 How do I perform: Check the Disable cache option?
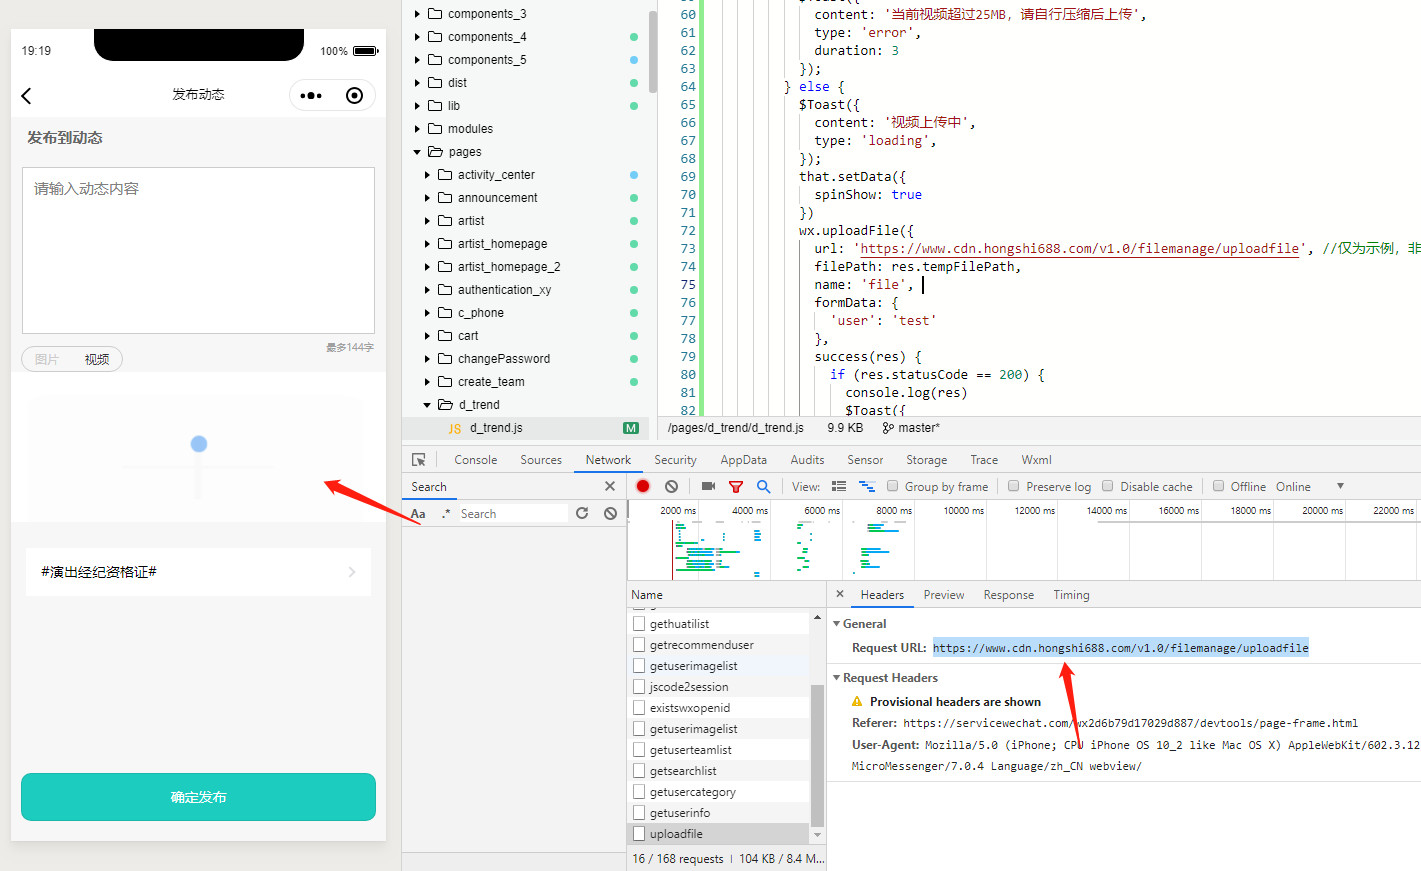click(x=1108, y=486)
